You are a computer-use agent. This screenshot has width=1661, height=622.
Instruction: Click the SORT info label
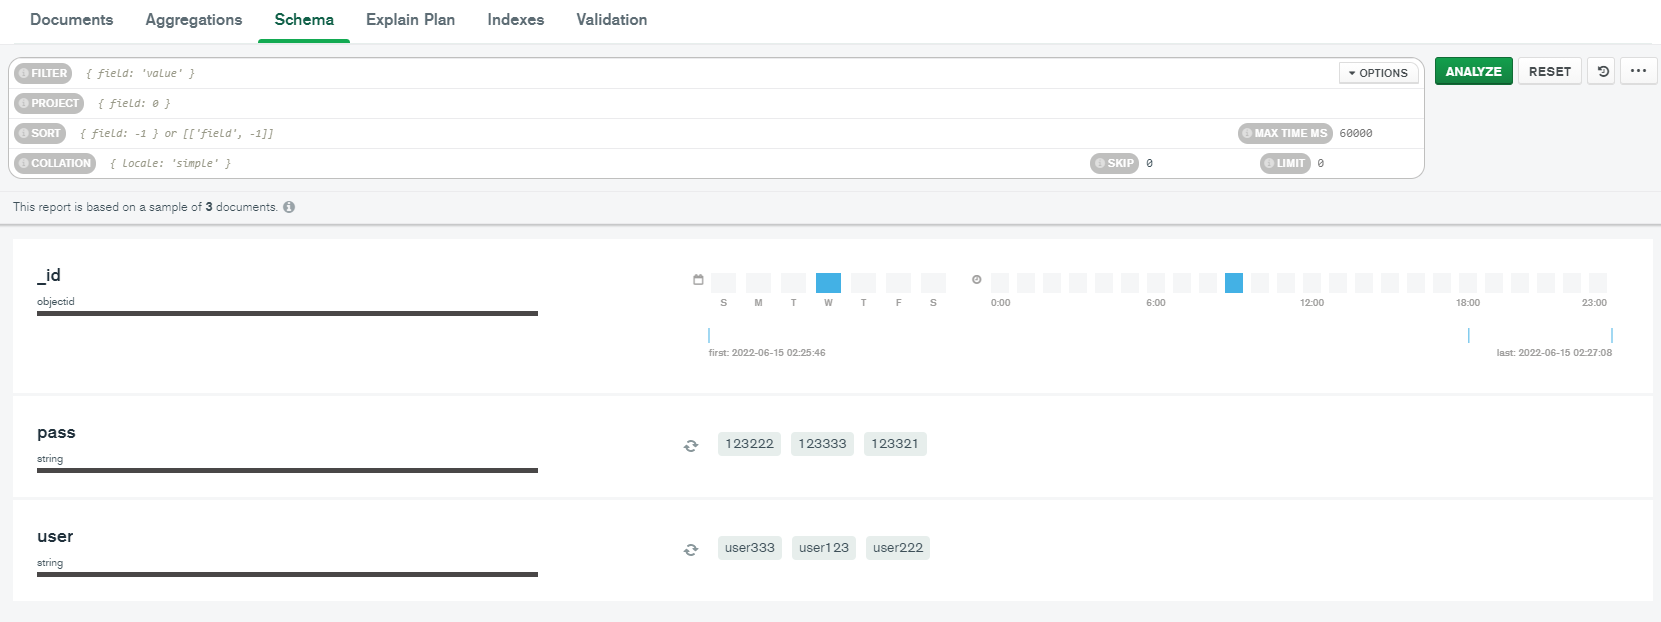click(x=40, y=133)
